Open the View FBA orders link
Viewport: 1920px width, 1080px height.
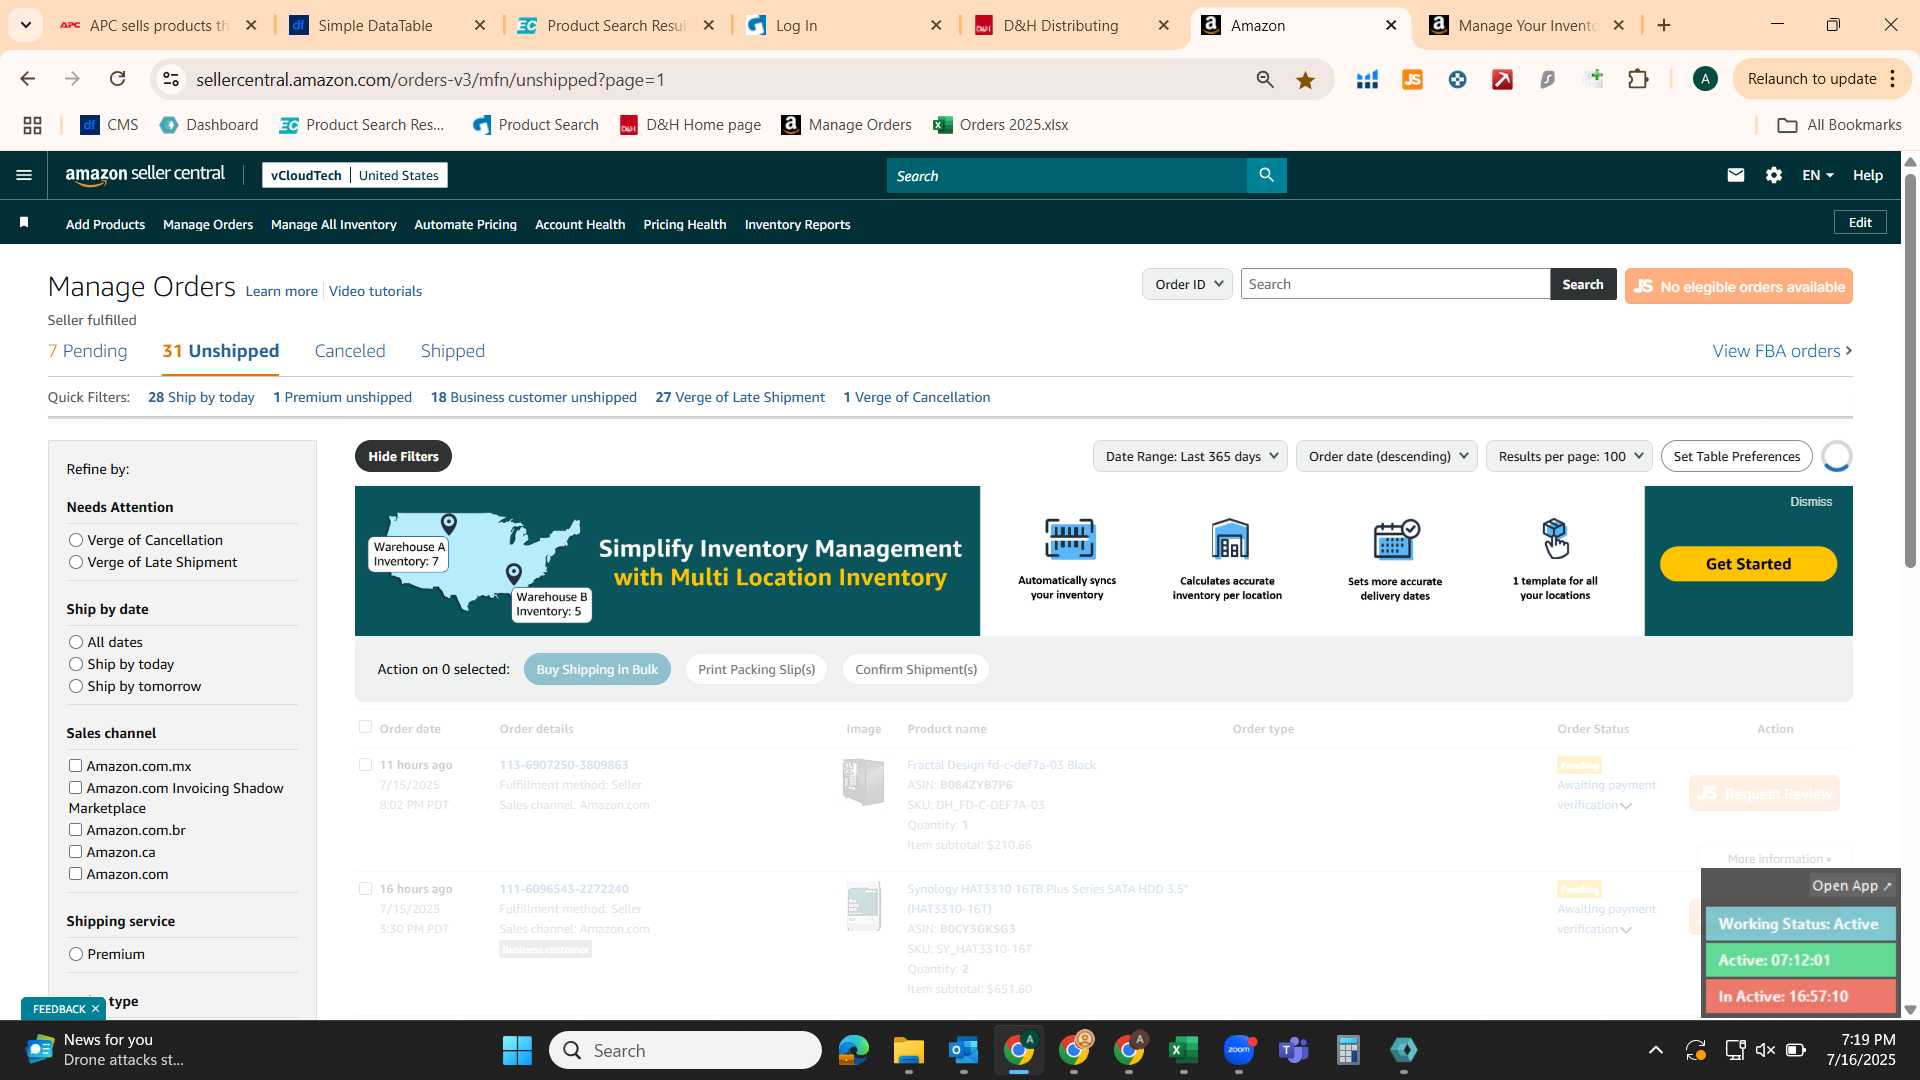click(x=1782, y=351)
